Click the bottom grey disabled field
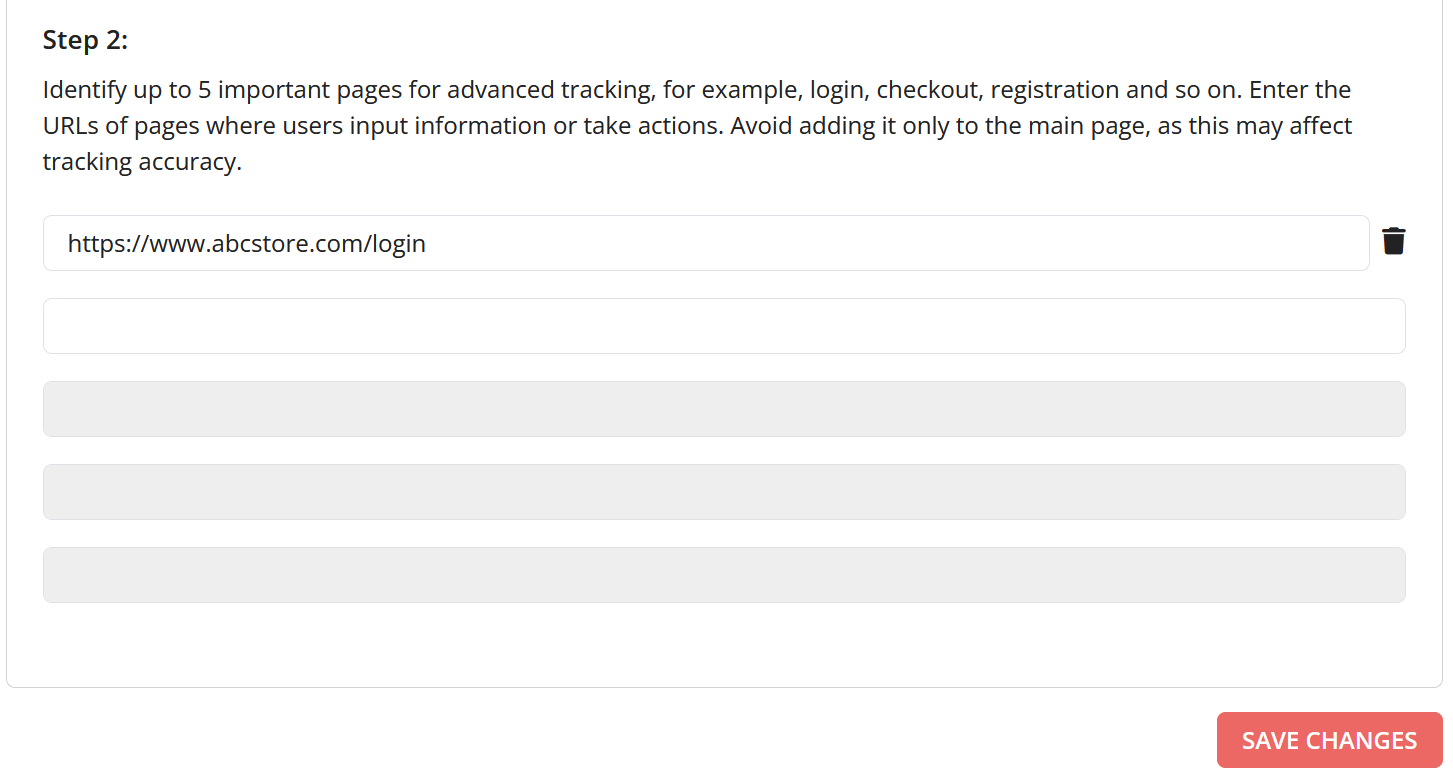 click(x=723, y=575)
